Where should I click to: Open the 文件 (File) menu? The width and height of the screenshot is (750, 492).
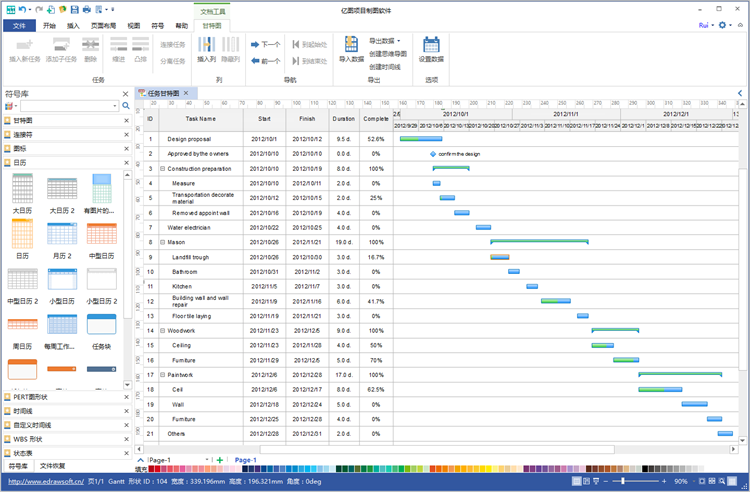coord(19,26)
